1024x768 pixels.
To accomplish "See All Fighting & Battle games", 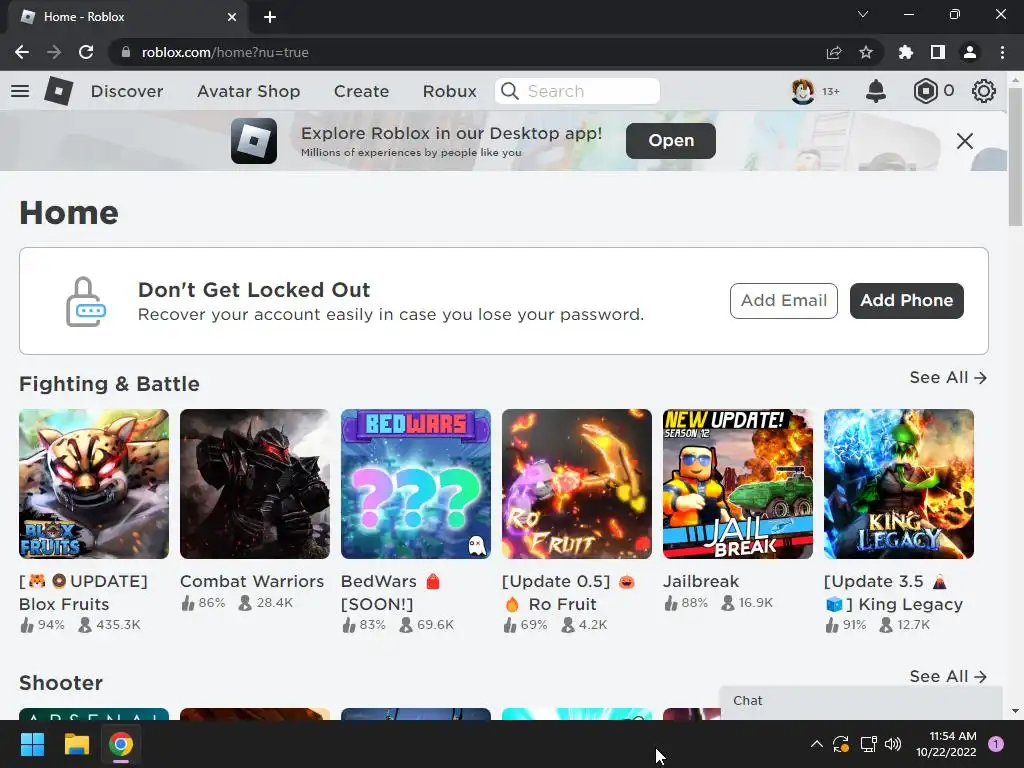I will coord(948,377).
